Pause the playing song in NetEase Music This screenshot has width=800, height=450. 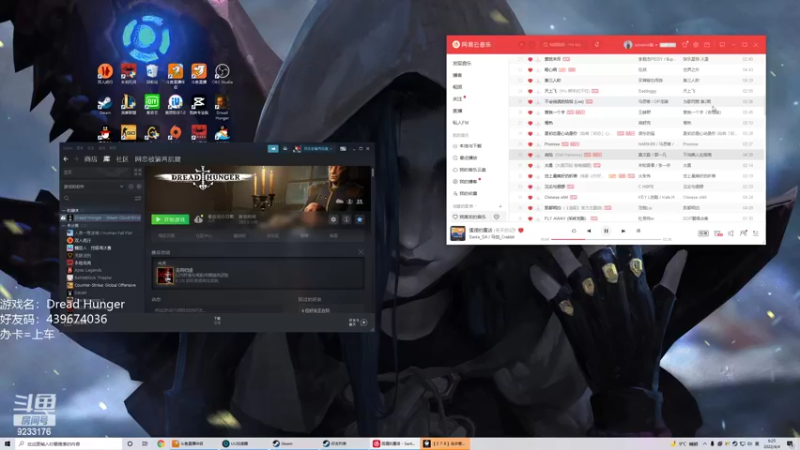606,231
